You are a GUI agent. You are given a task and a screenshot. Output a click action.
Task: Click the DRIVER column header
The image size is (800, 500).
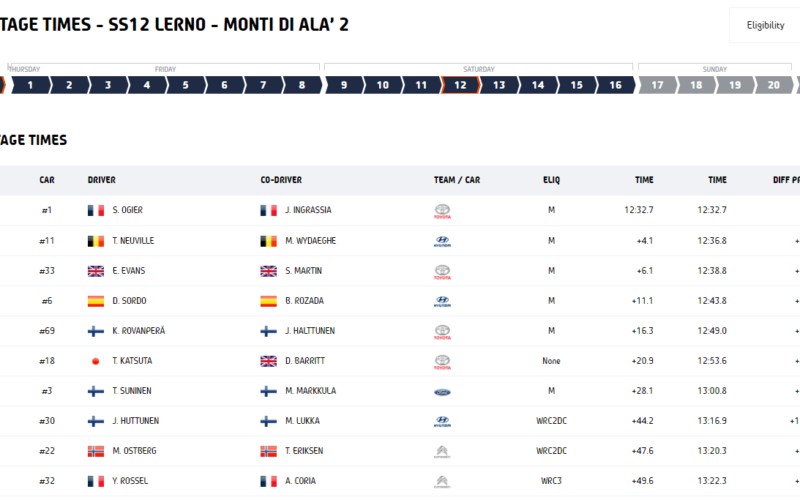click(102, 180)
